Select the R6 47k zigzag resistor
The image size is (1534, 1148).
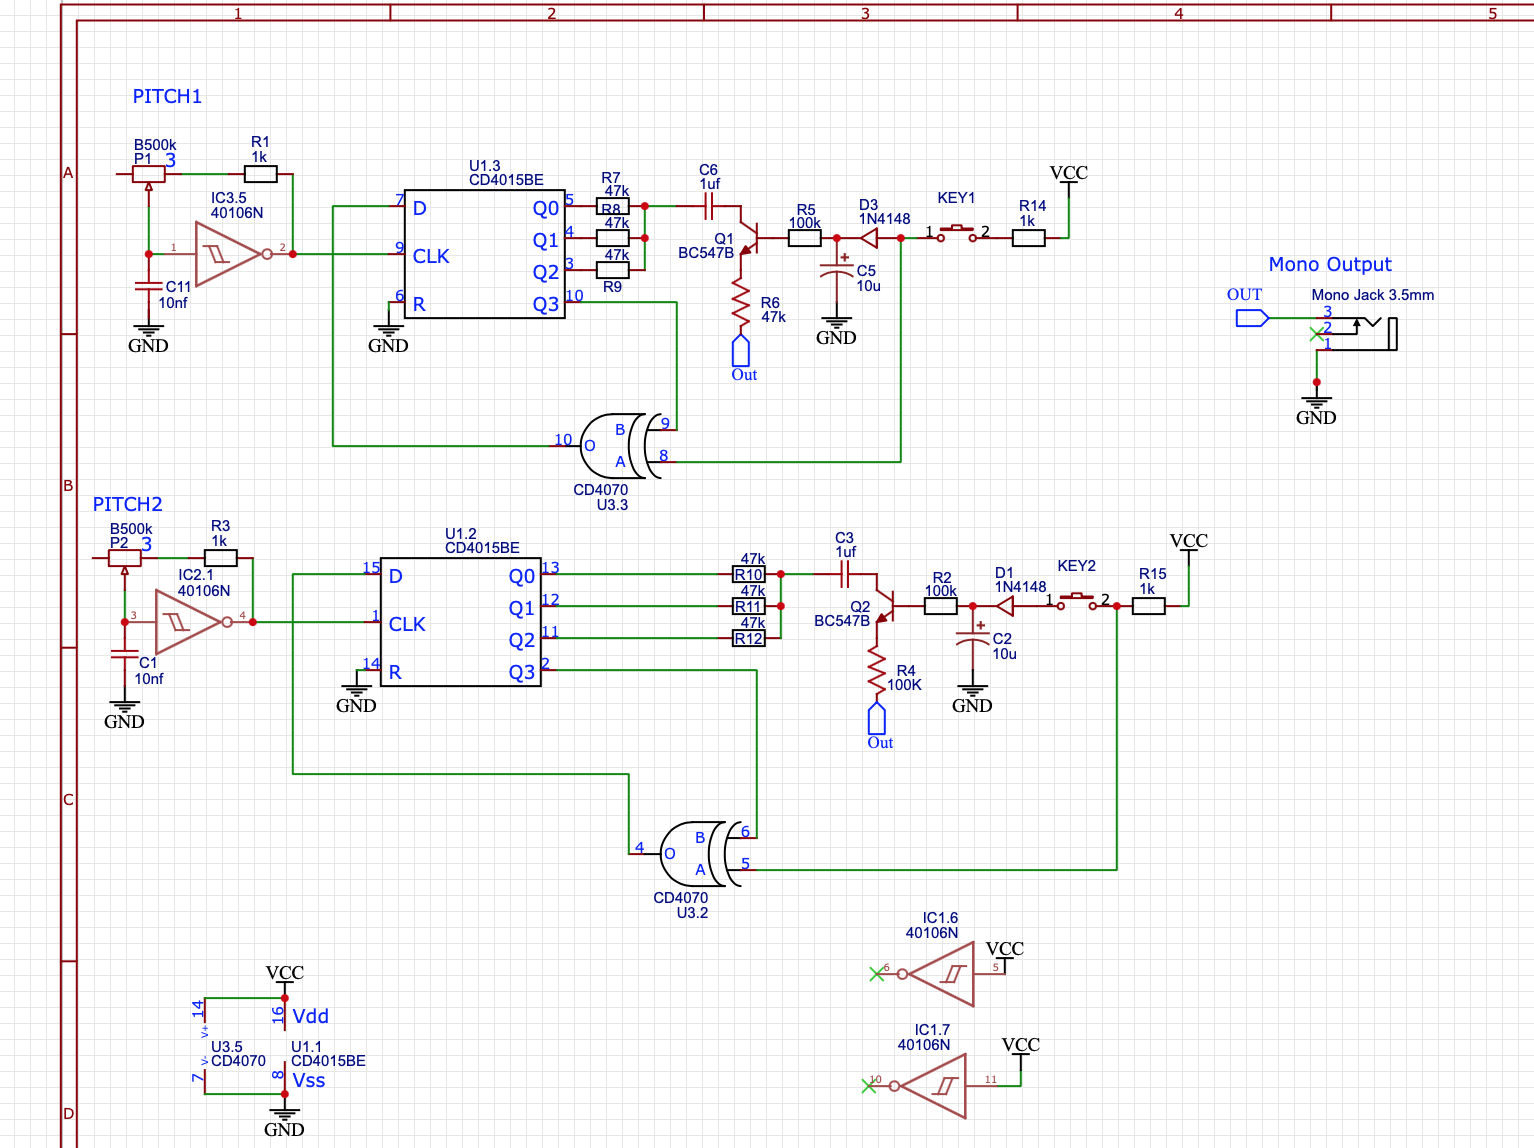click(741, 303)
